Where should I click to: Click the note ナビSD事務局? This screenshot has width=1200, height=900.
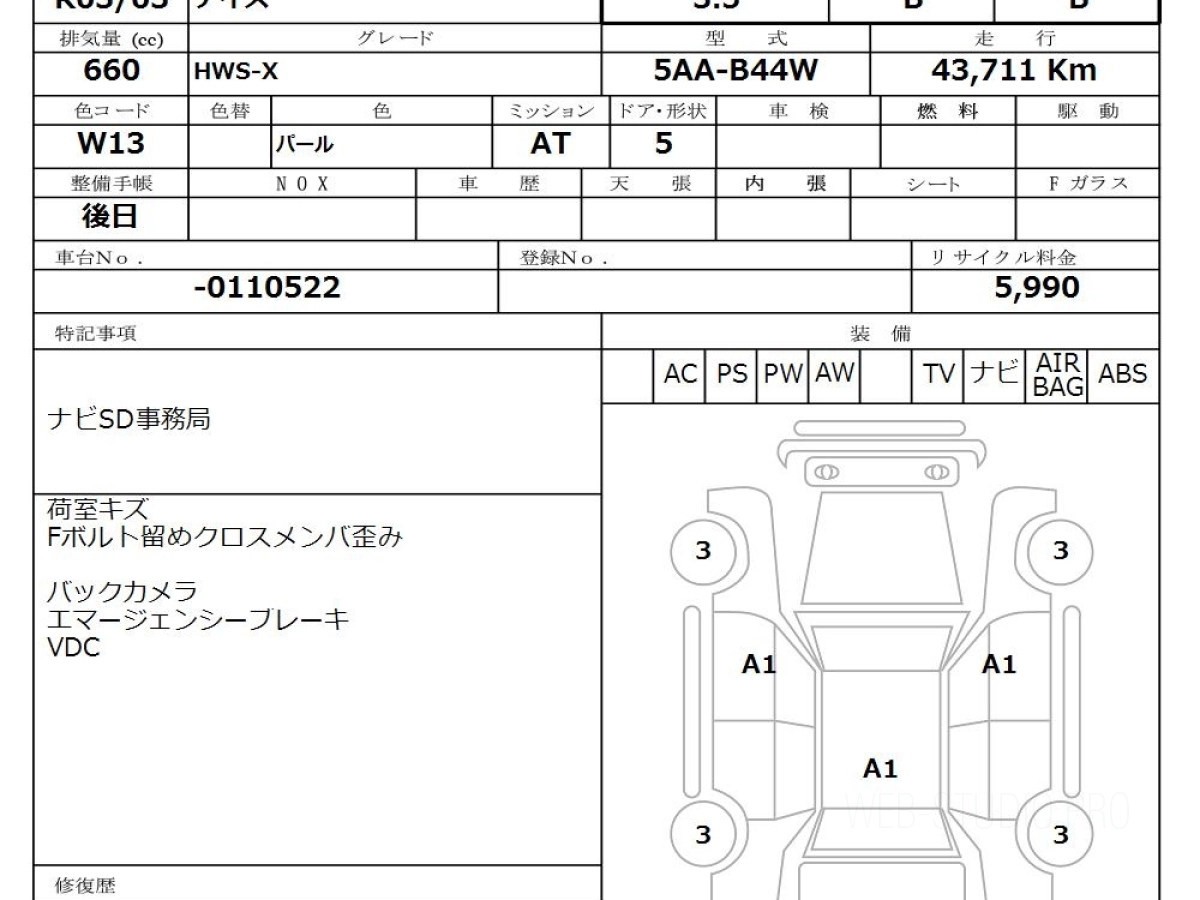[x=129, y=419]
